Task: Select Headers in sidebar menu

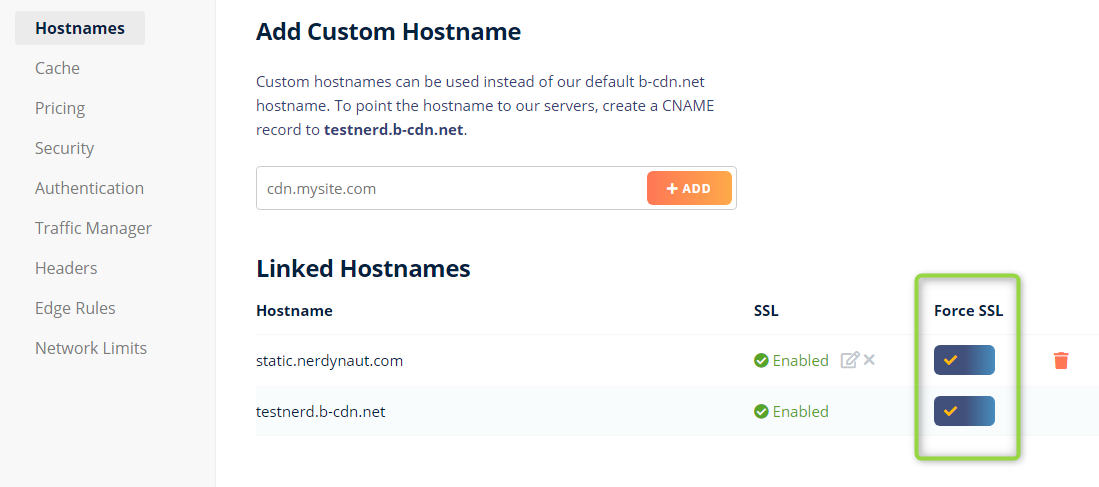Action: (66, 268)
